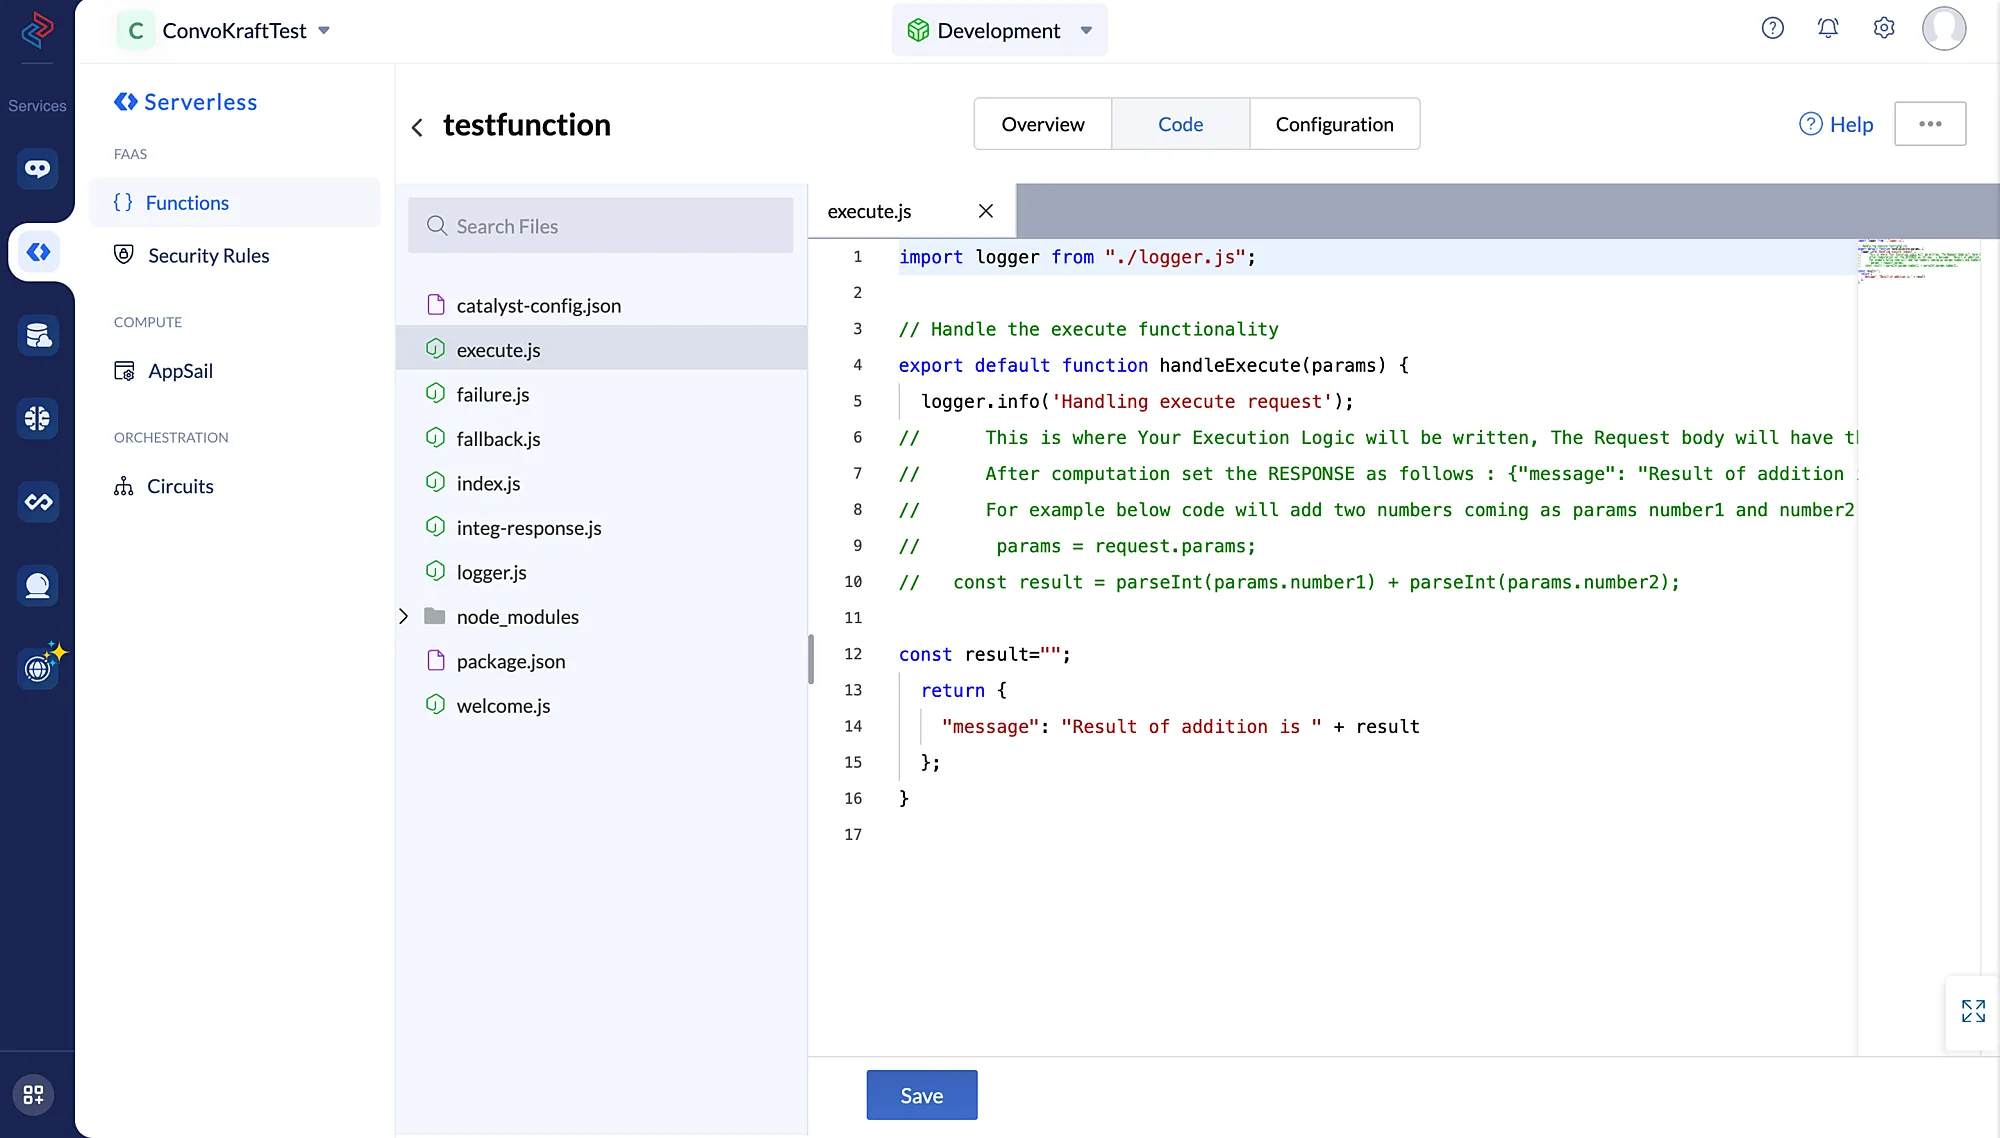The height and width of the screenshot is (1138, 2000).
Task: Switch to the Configuration tab
Action: coord(1334,124)
